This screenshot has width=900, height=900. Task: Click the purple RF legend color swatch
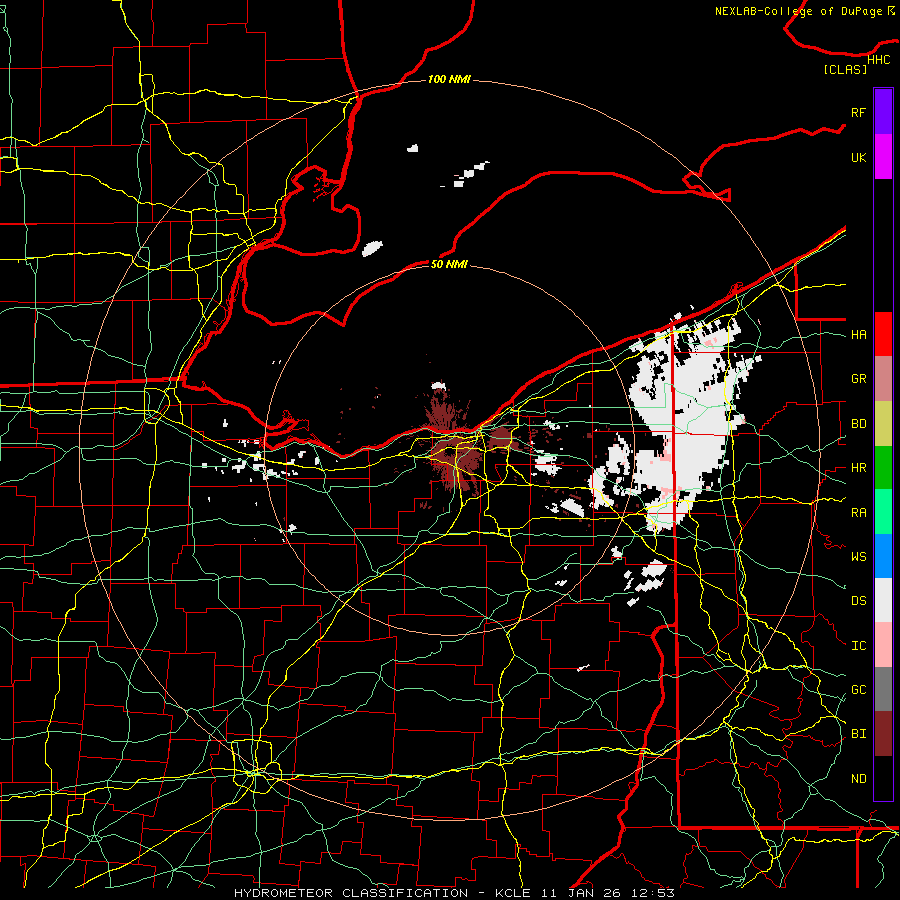883,112
